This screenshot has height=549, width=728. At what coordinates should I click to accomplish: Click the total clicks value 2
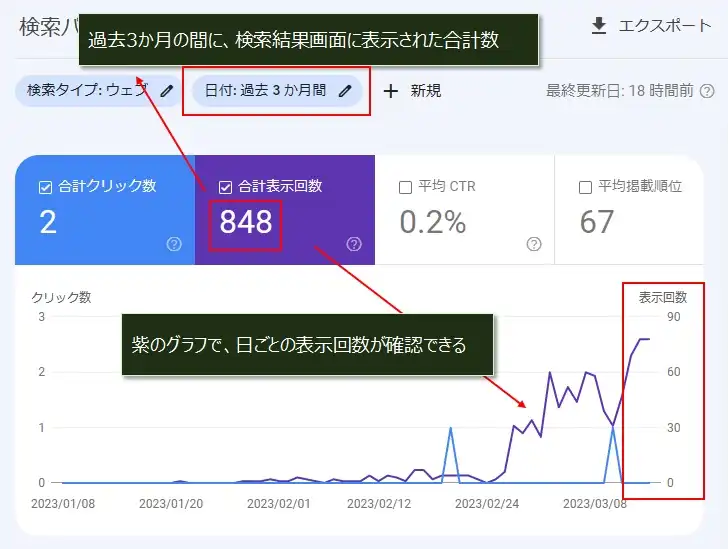48,222
